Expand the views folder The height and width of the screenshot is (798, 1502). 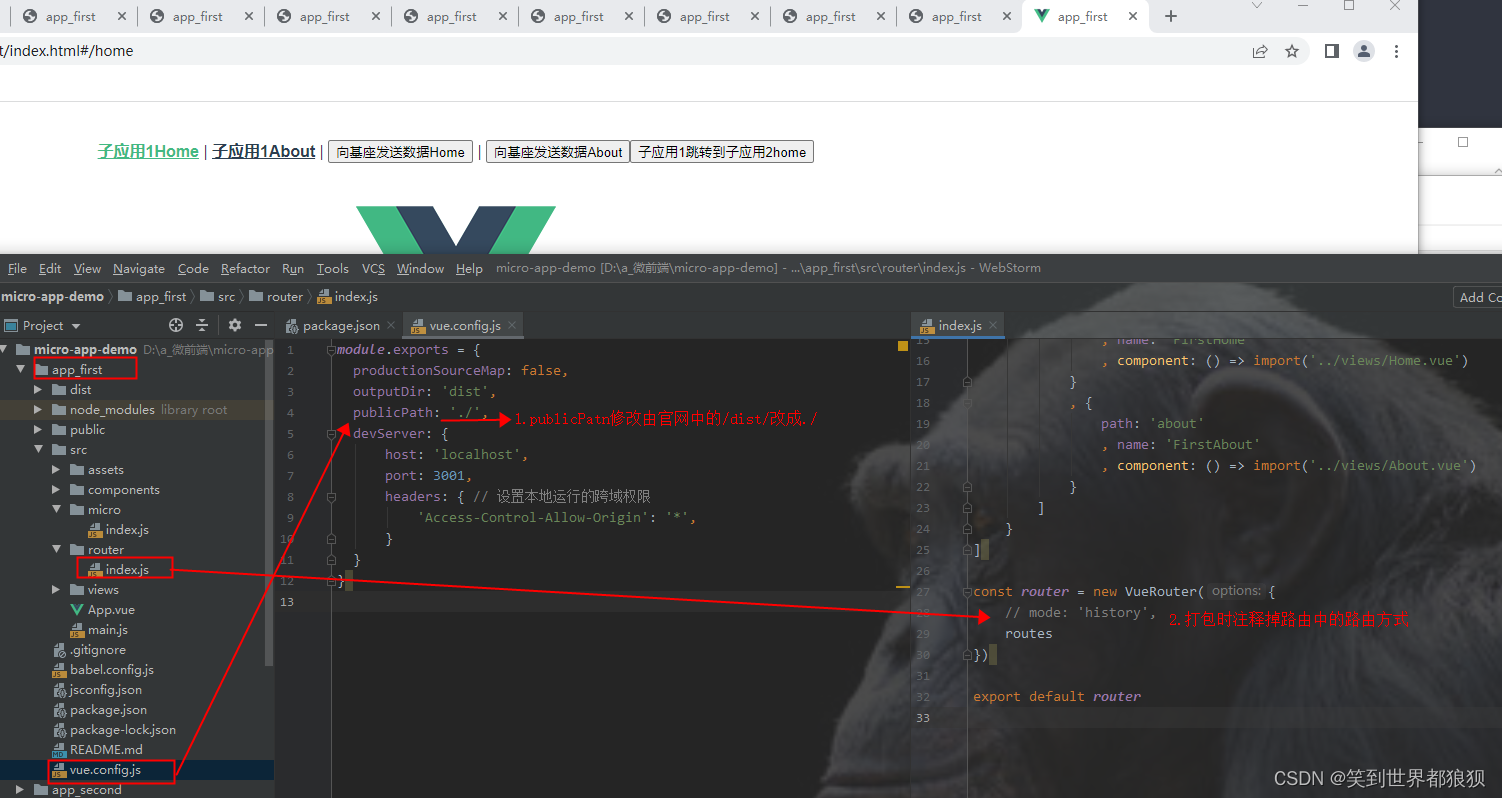pyautogui.click(x=57, y=589)
